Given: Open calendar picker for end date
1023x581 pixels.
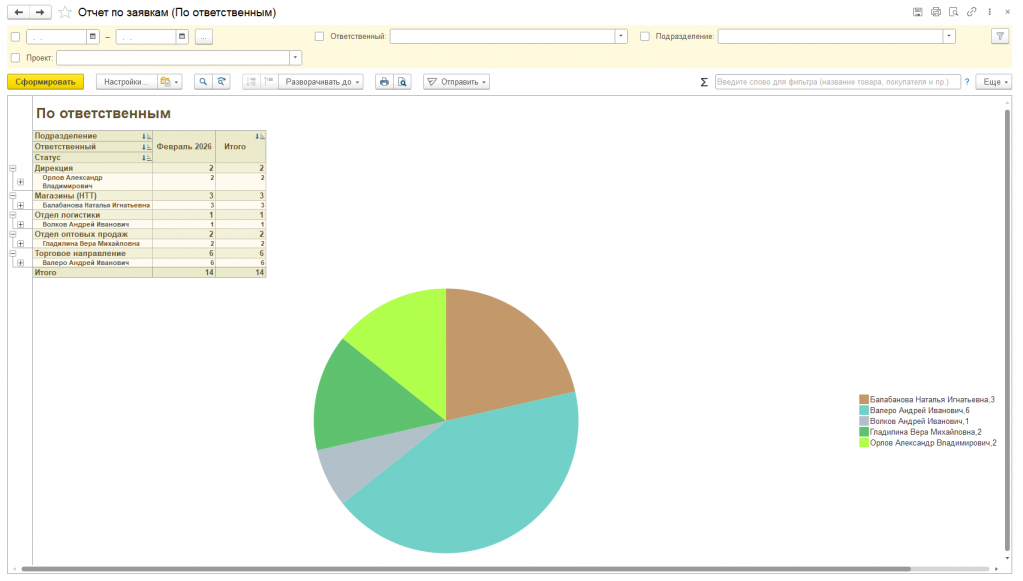Looking at the screenshot, I should [x=182, y=37].
